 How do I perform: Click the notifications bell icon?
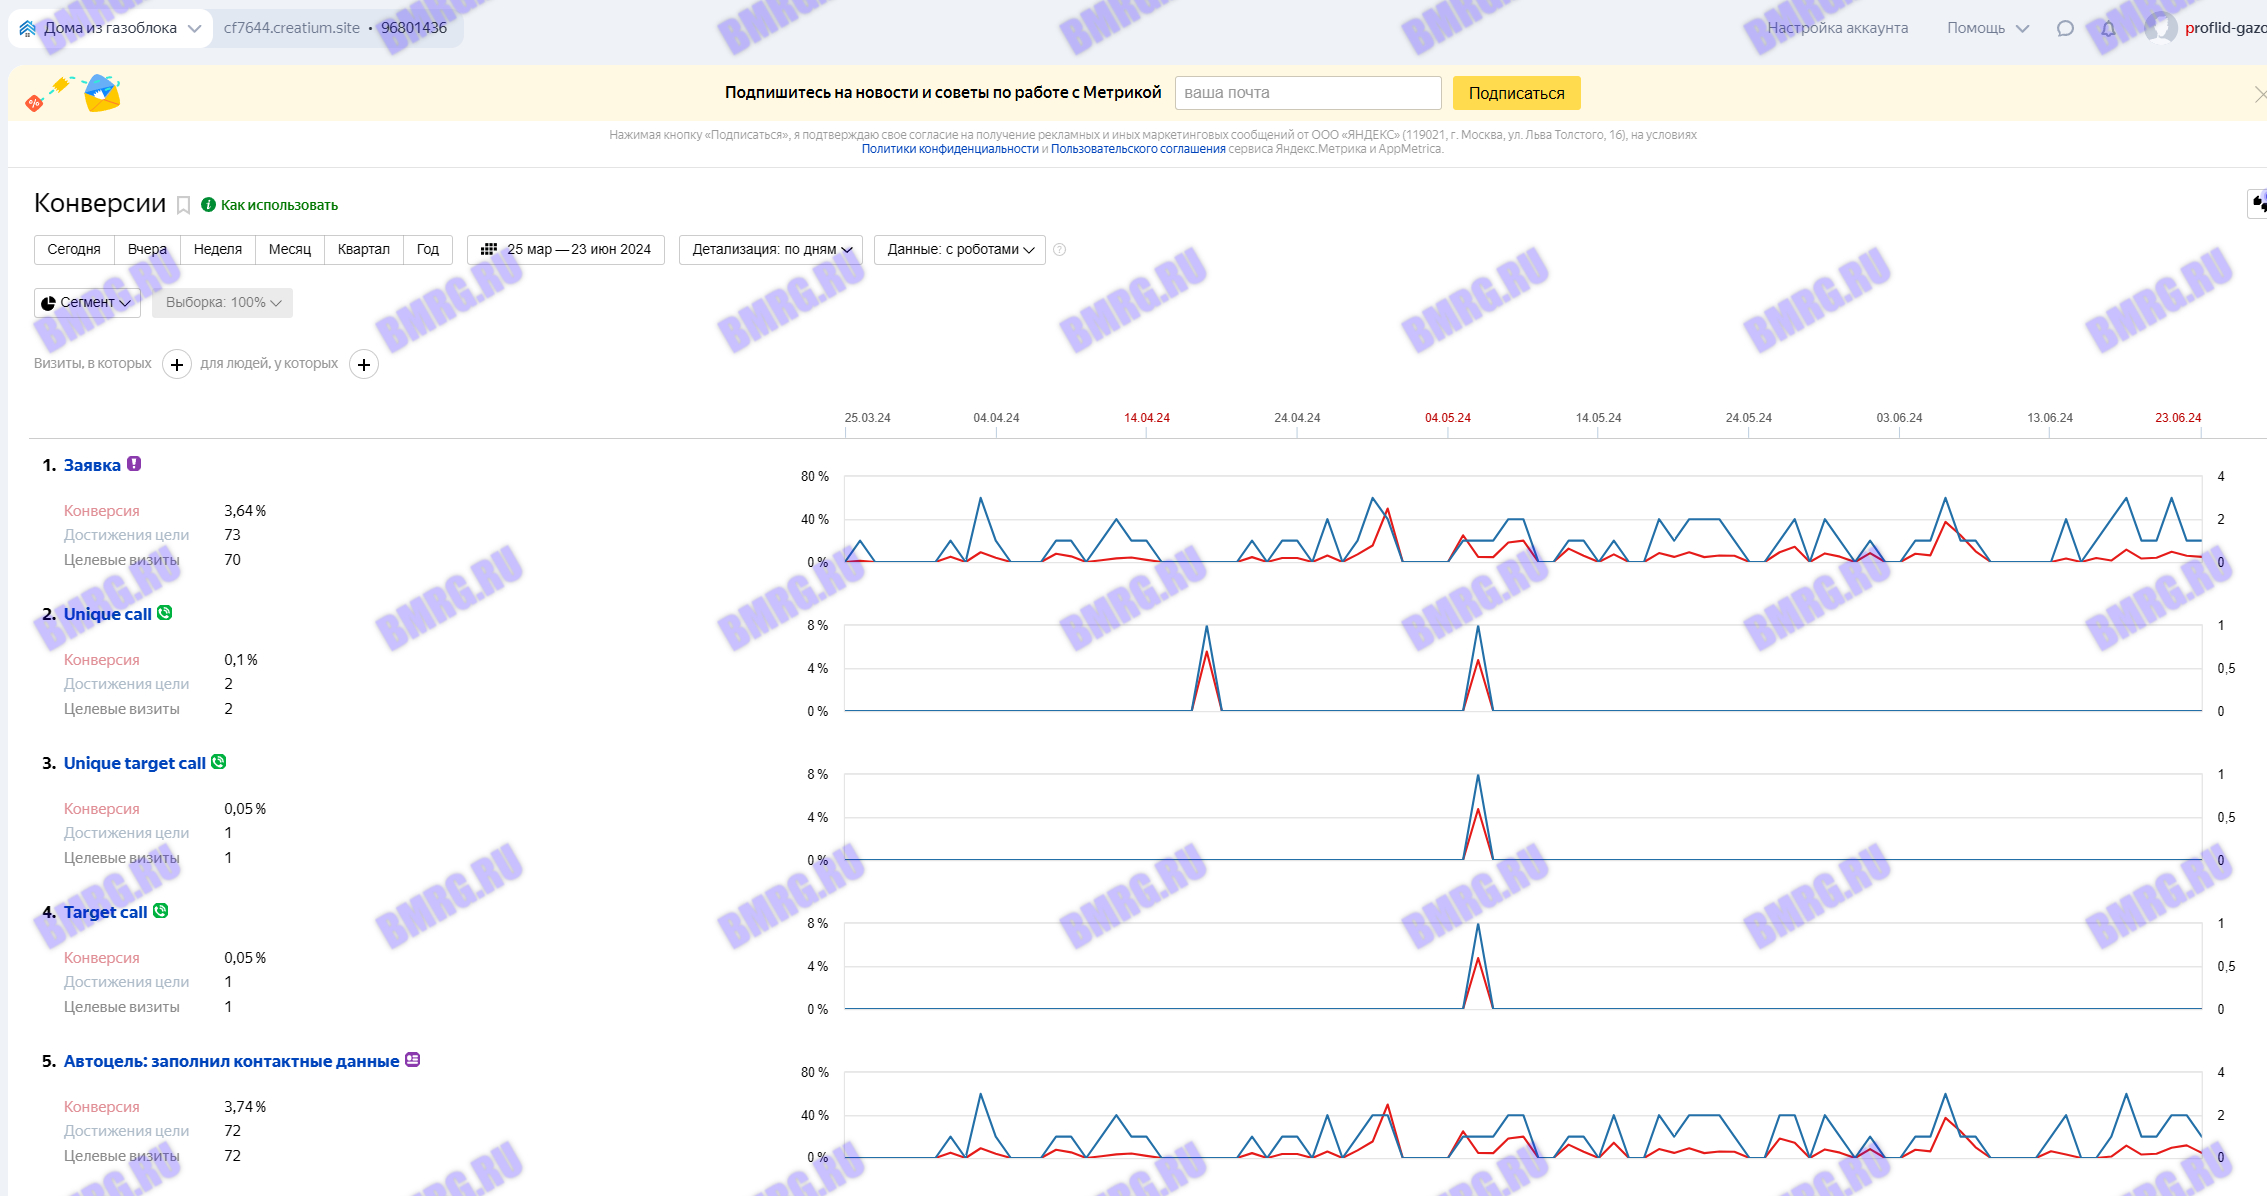coord(2108,28)
